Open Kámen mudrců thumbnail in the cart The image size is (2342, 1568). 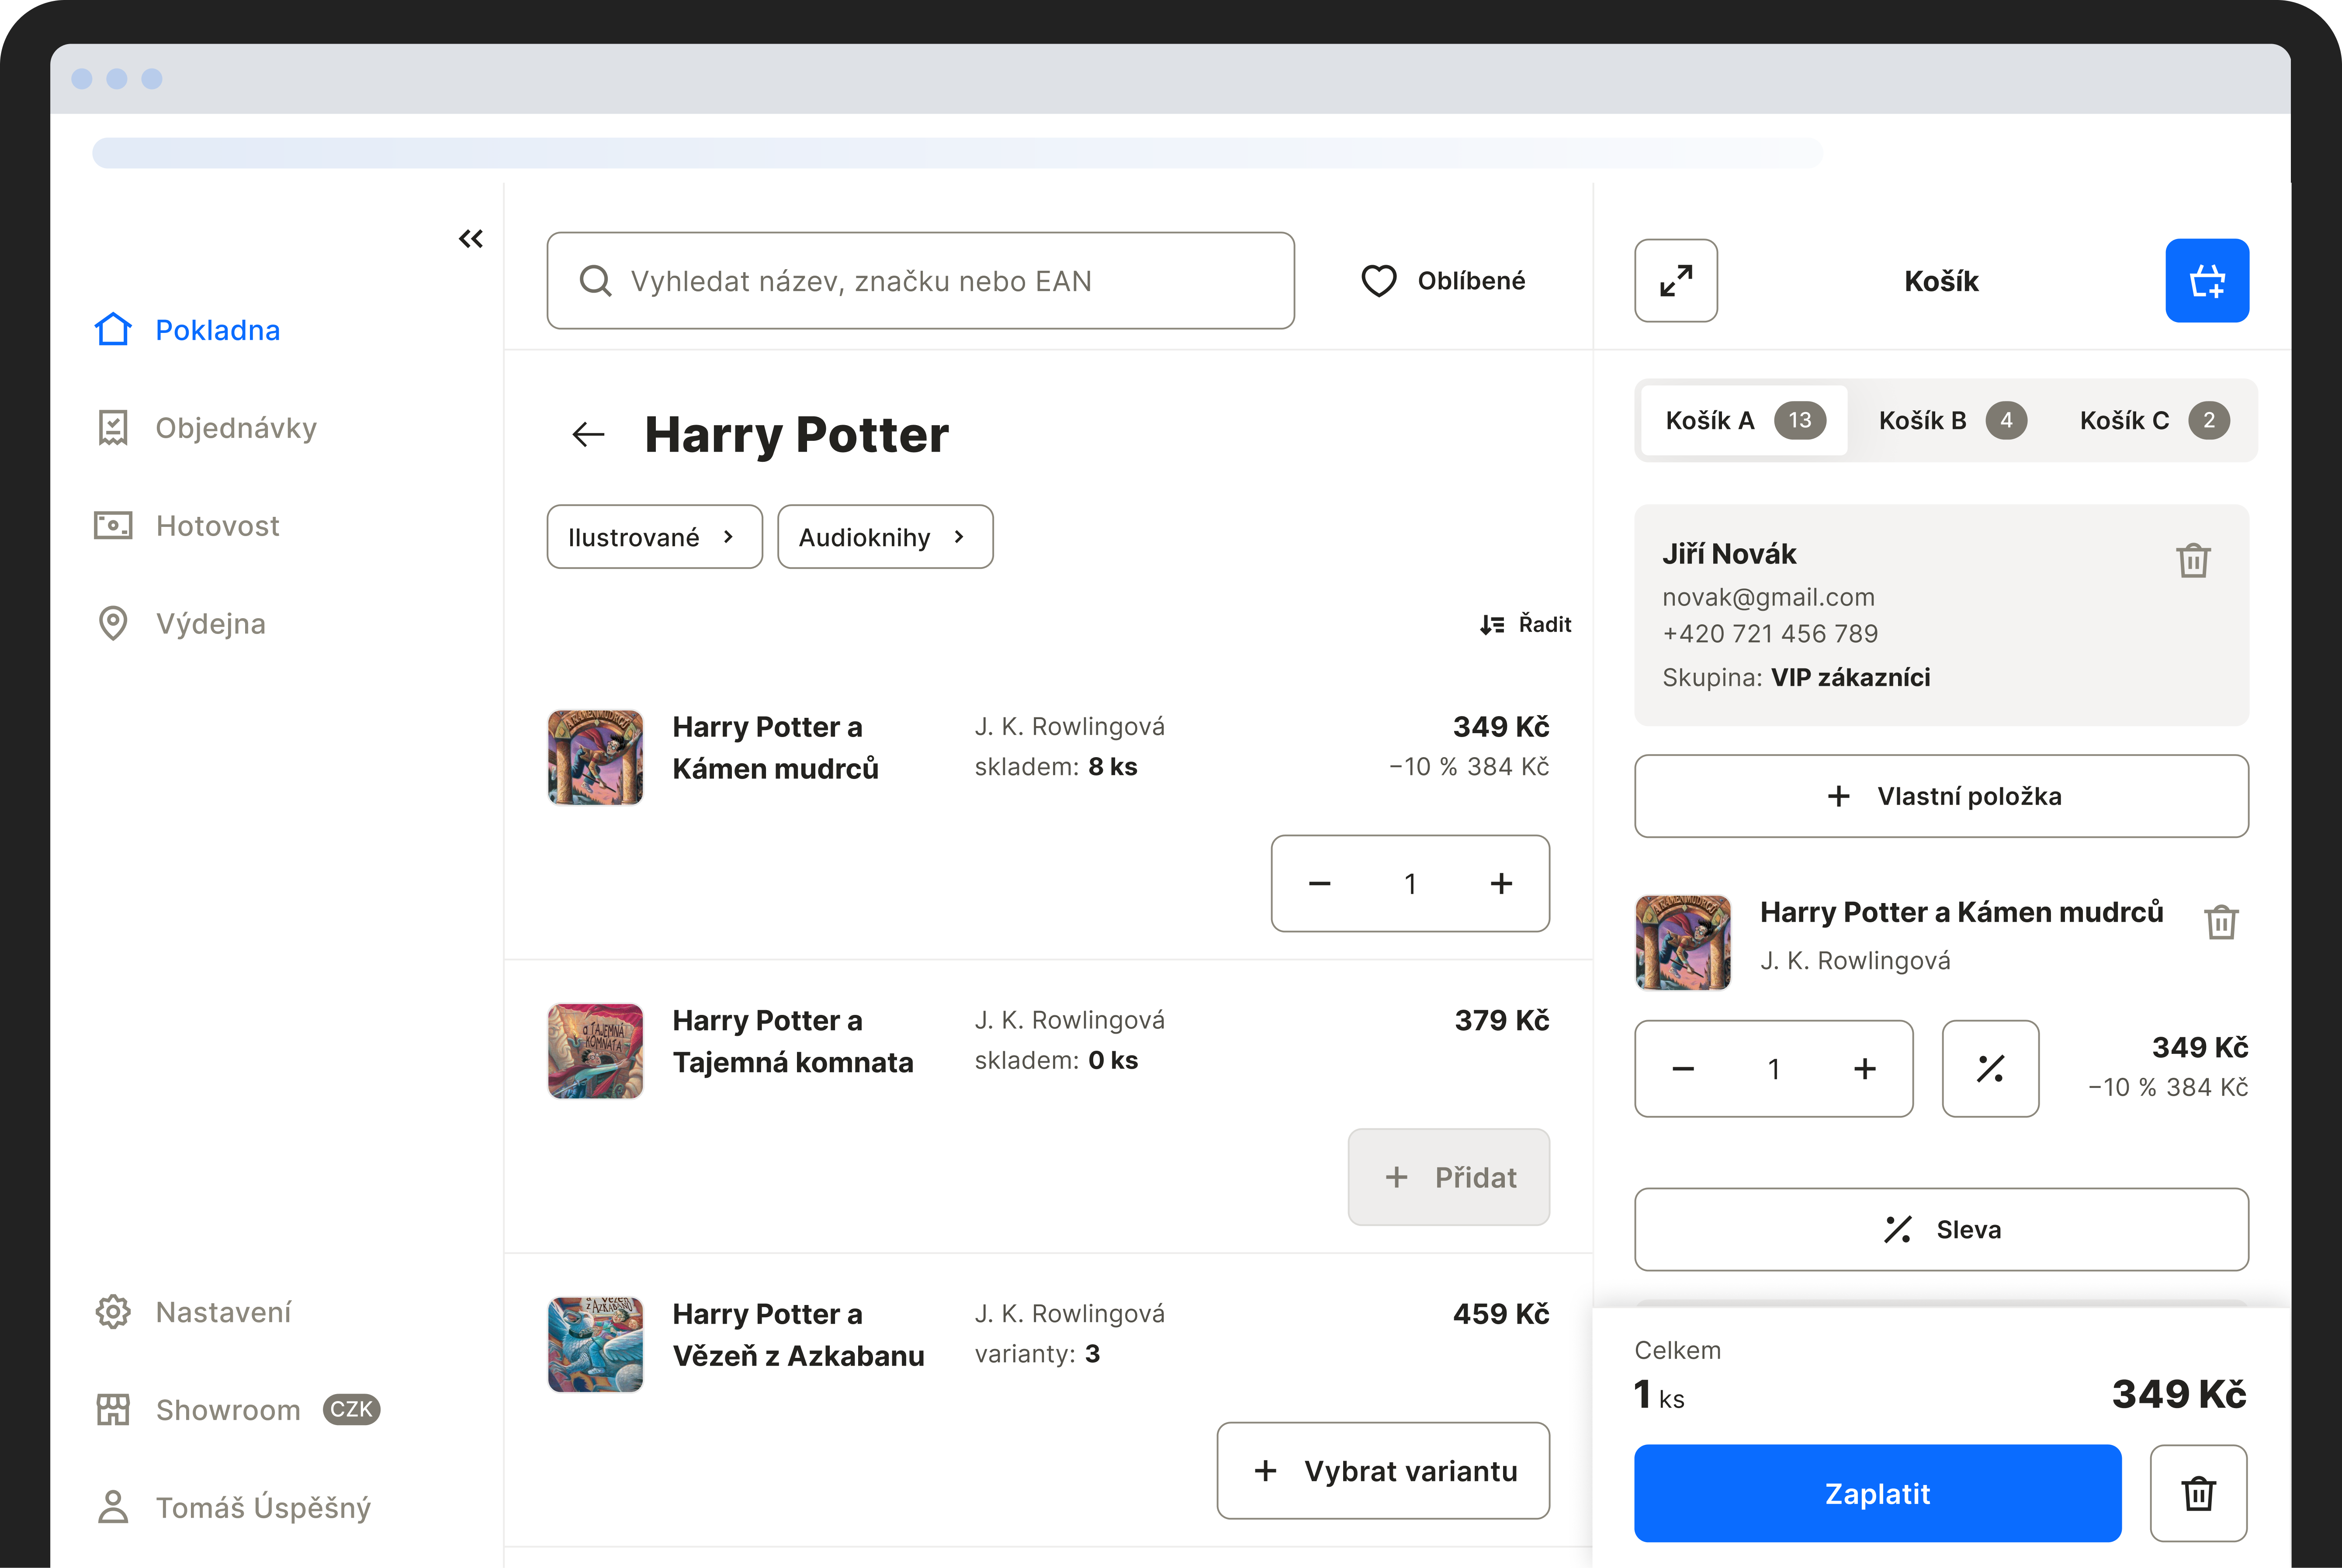click(1683, 943)
